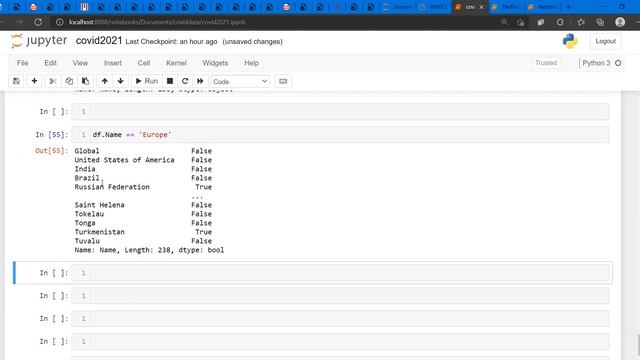The width and height of the screenshot is (640, 360).
Task: Click 'United States of America' output row
Action: (x=124, y=160)
